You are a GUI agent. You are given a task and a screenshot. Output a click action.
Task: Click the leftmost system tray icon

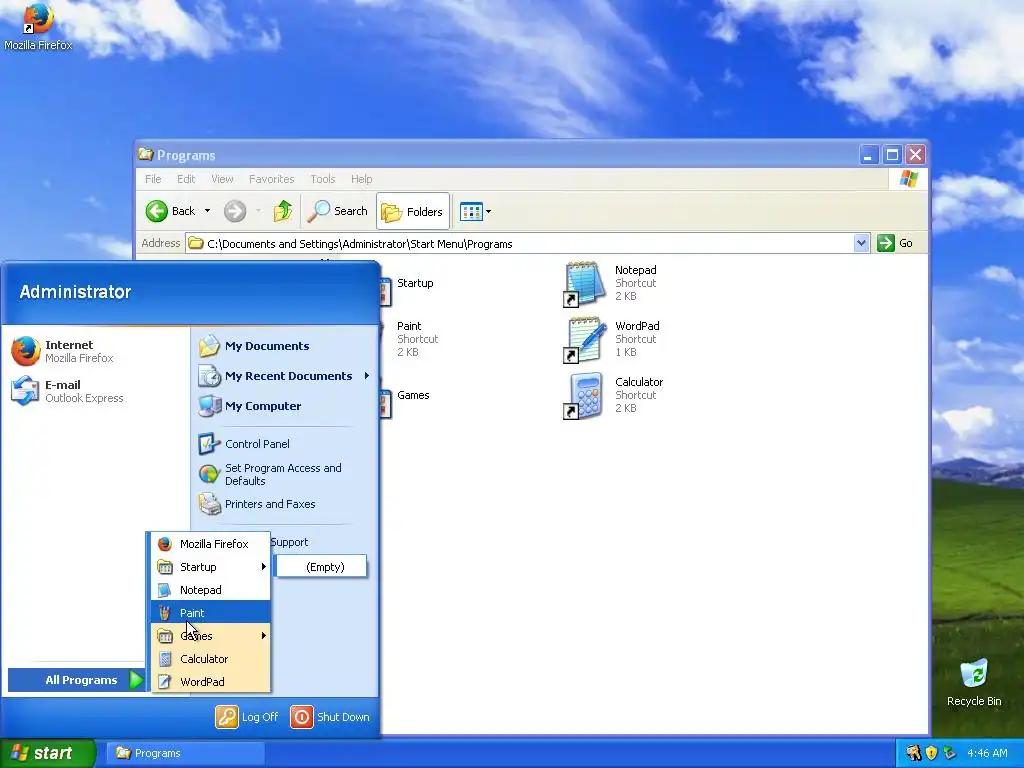pyautogui.click(x=914, y=753)
